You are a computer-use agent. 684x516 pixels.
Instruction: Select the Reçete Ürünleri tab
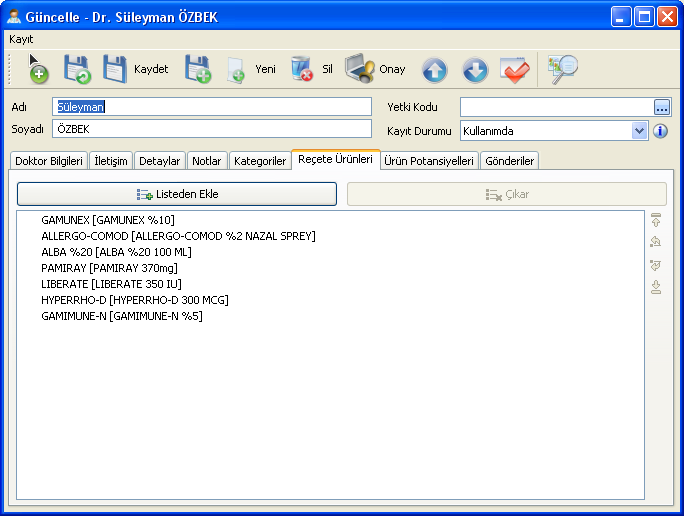click(335, 160)
